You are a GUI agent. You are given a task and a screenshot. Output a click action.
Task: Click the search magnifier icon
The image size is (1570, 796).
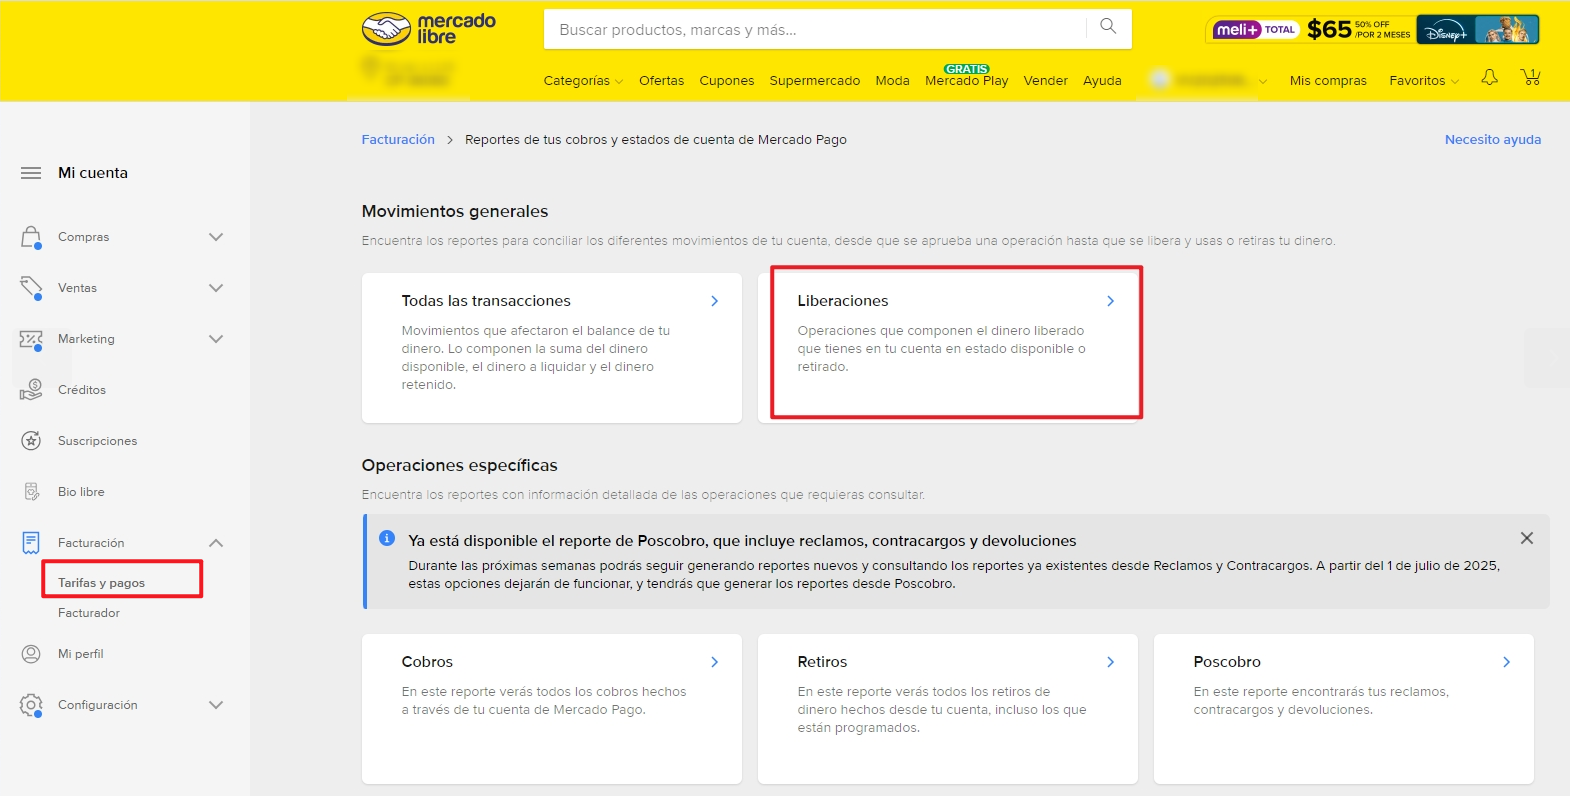[x=1107, y=27]
